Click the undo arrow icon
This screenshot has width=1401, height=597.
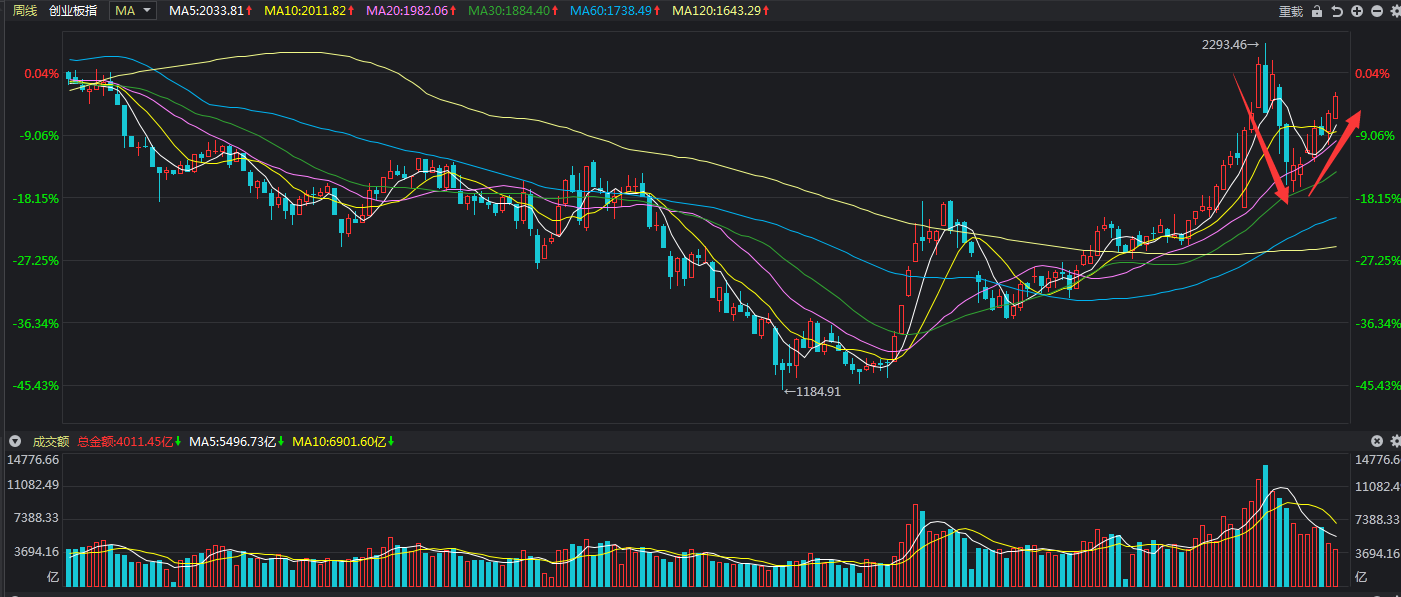(x=1336, y=11)
